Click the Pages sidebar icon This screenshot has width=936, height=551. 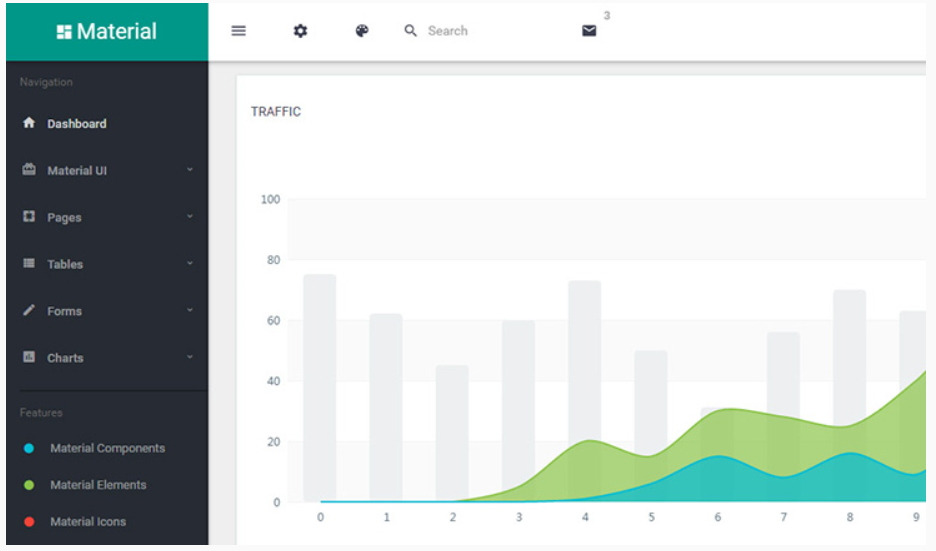click(x=29, y=216)
